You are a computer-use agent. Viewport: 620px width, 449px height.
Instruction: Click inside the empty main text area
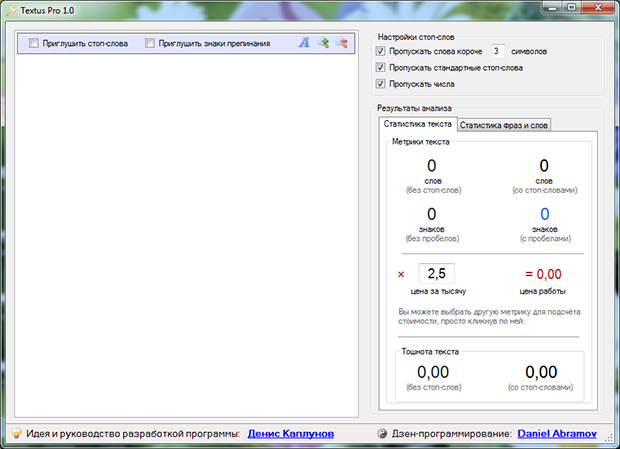point(186,236)
